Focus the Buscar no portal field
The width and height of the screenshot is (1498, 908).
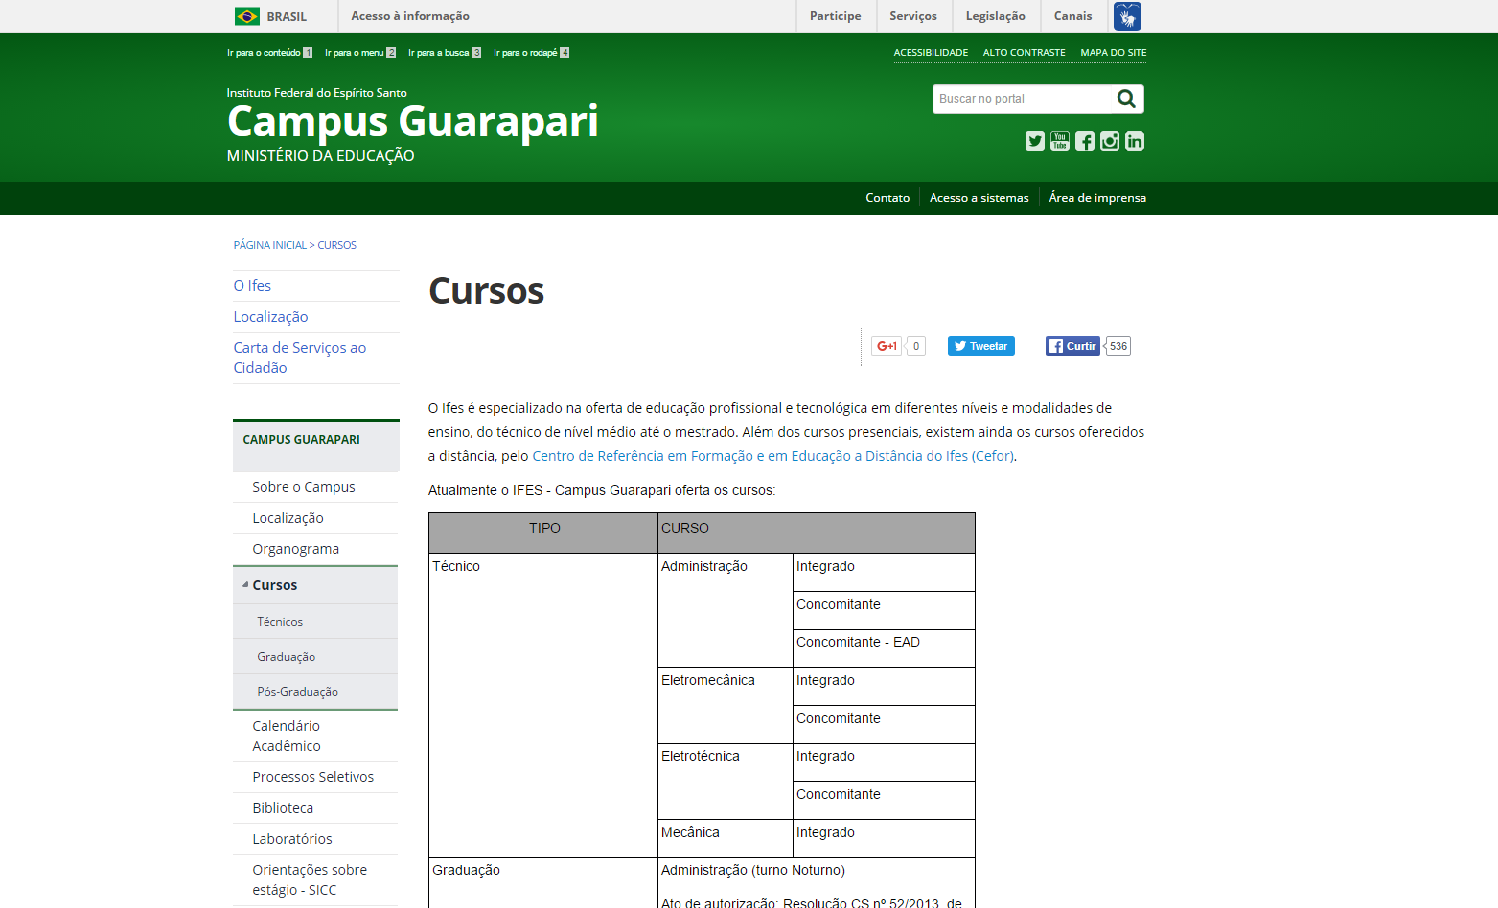(x=1024, y=99)
